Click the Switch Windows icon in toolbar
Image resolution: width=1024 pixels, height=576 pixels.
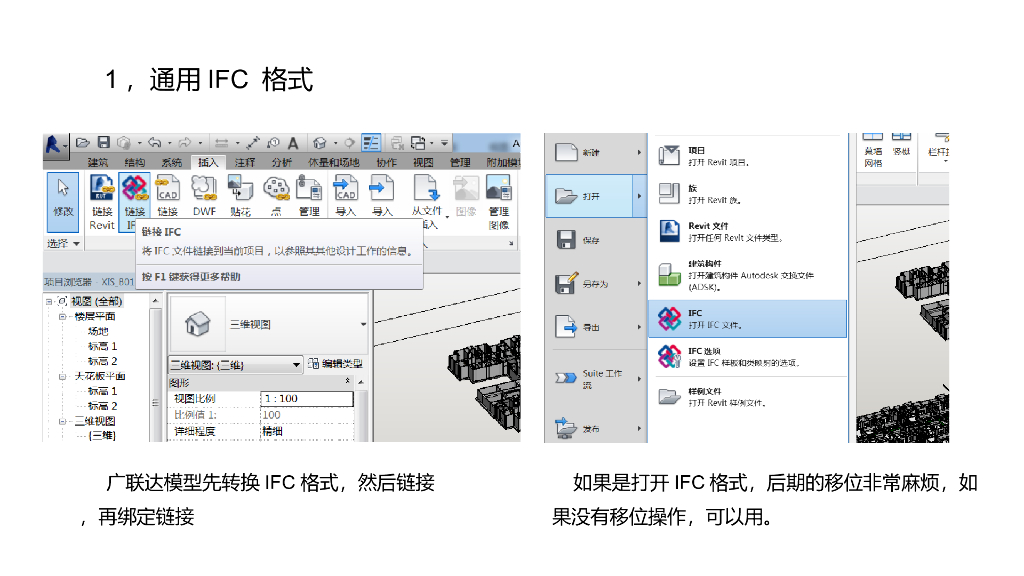pyautogui.click(x=418, y=142)
